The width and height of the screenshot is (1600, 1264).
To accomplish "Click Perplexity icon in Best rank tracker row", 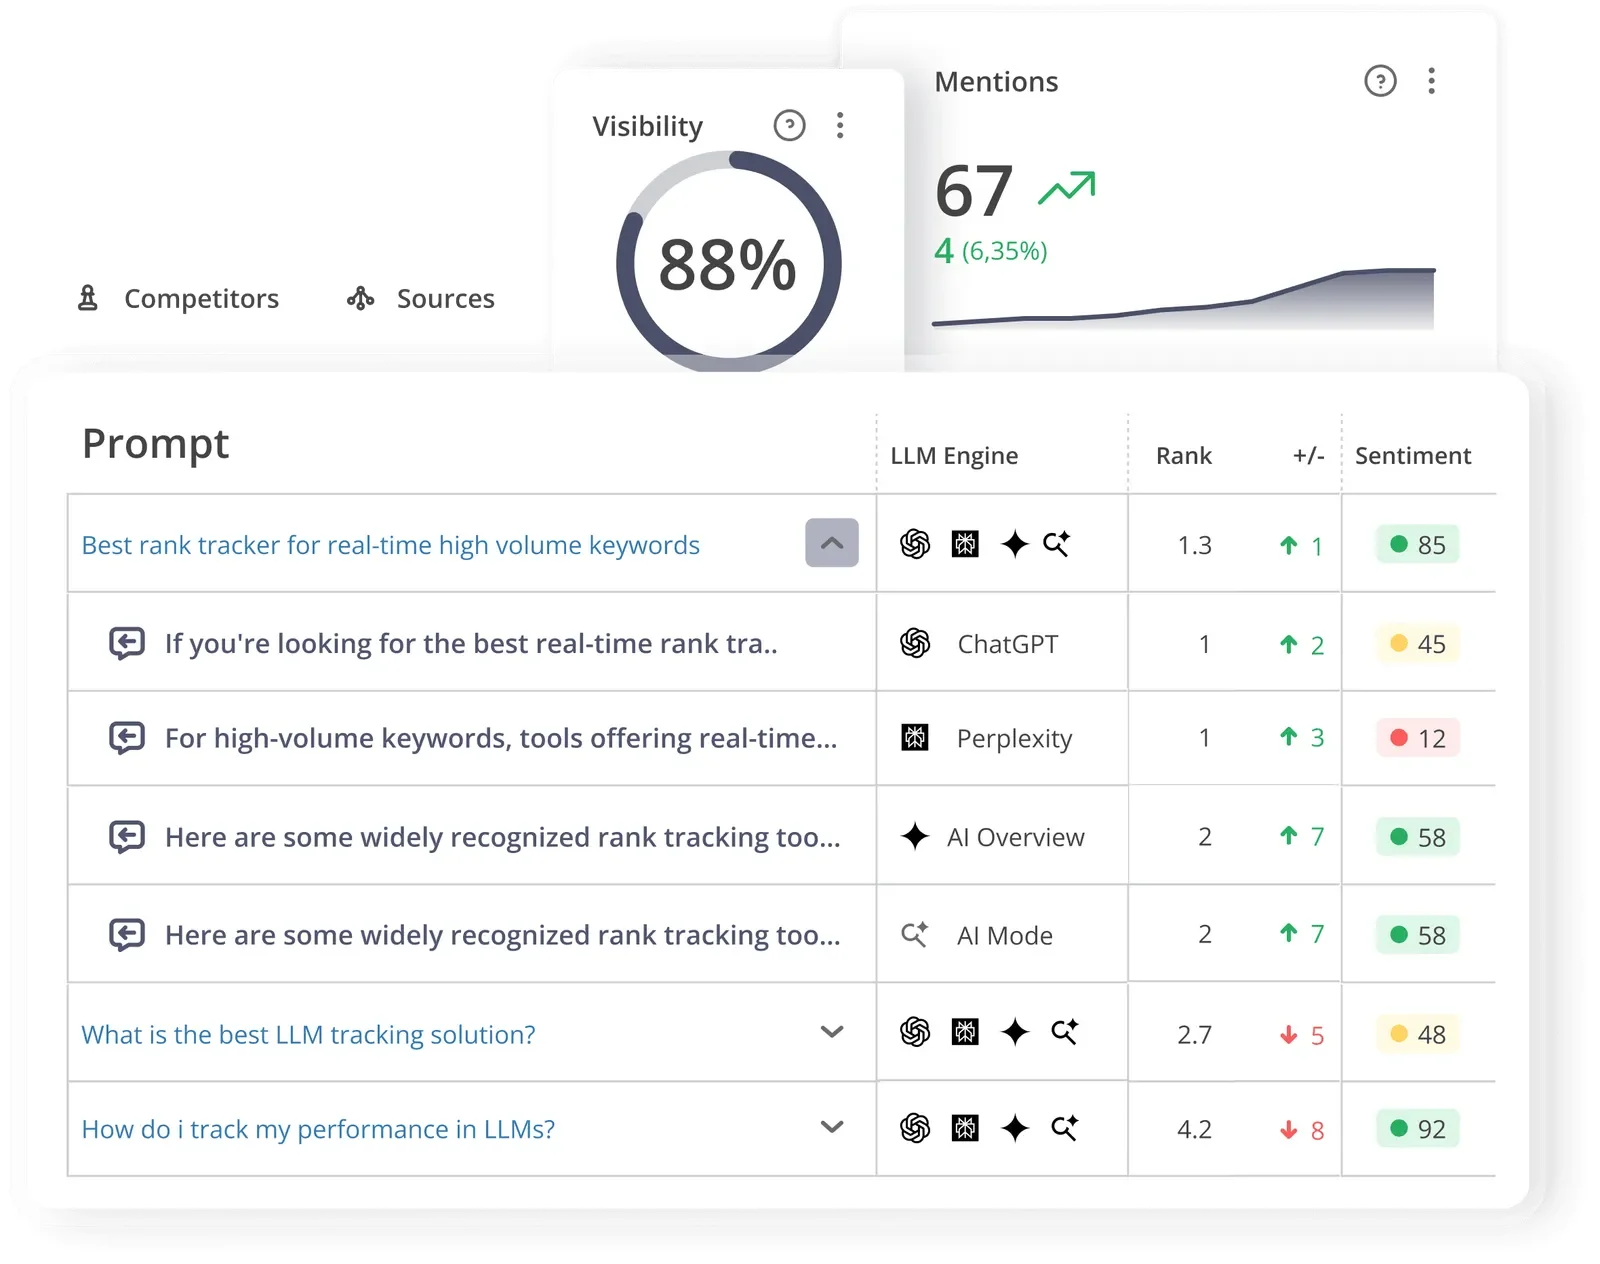I will (x=965, y=544).
